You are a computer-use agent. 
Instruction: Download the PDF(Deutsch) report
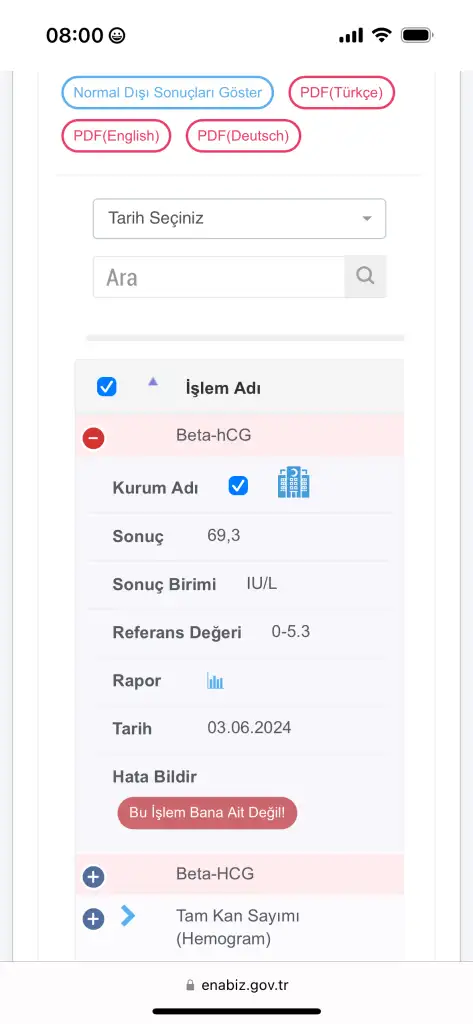pos(243,136)
